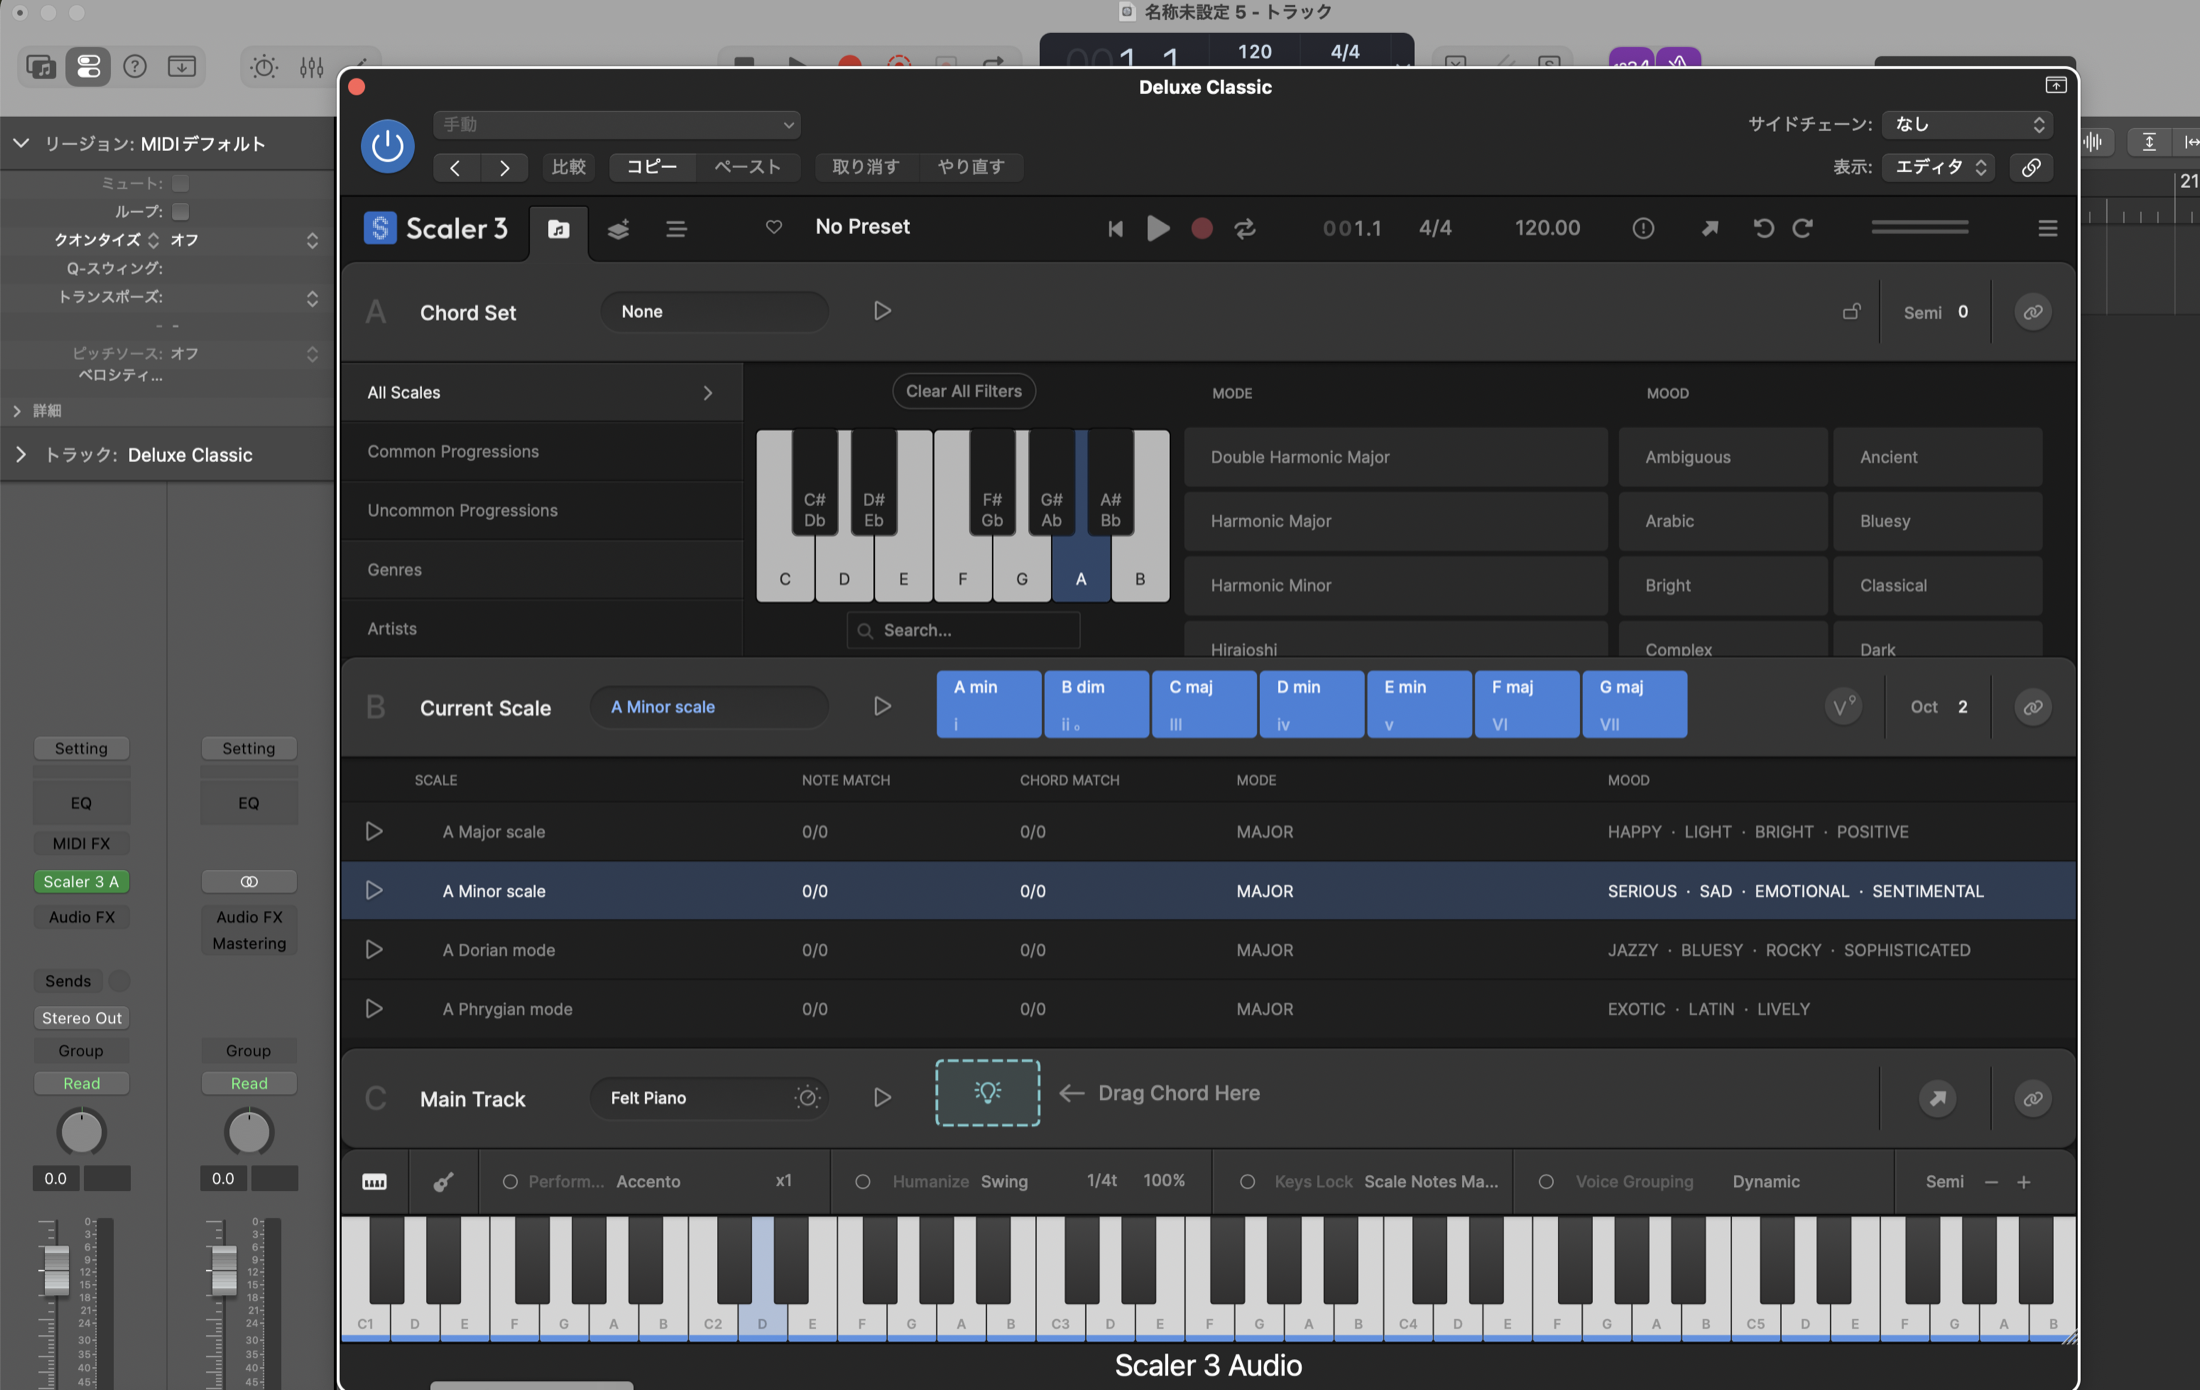The height and width of the screenshot is (1390, 2200).
Task: Click the Current Scale link icon
Action: pos(2033,707)
